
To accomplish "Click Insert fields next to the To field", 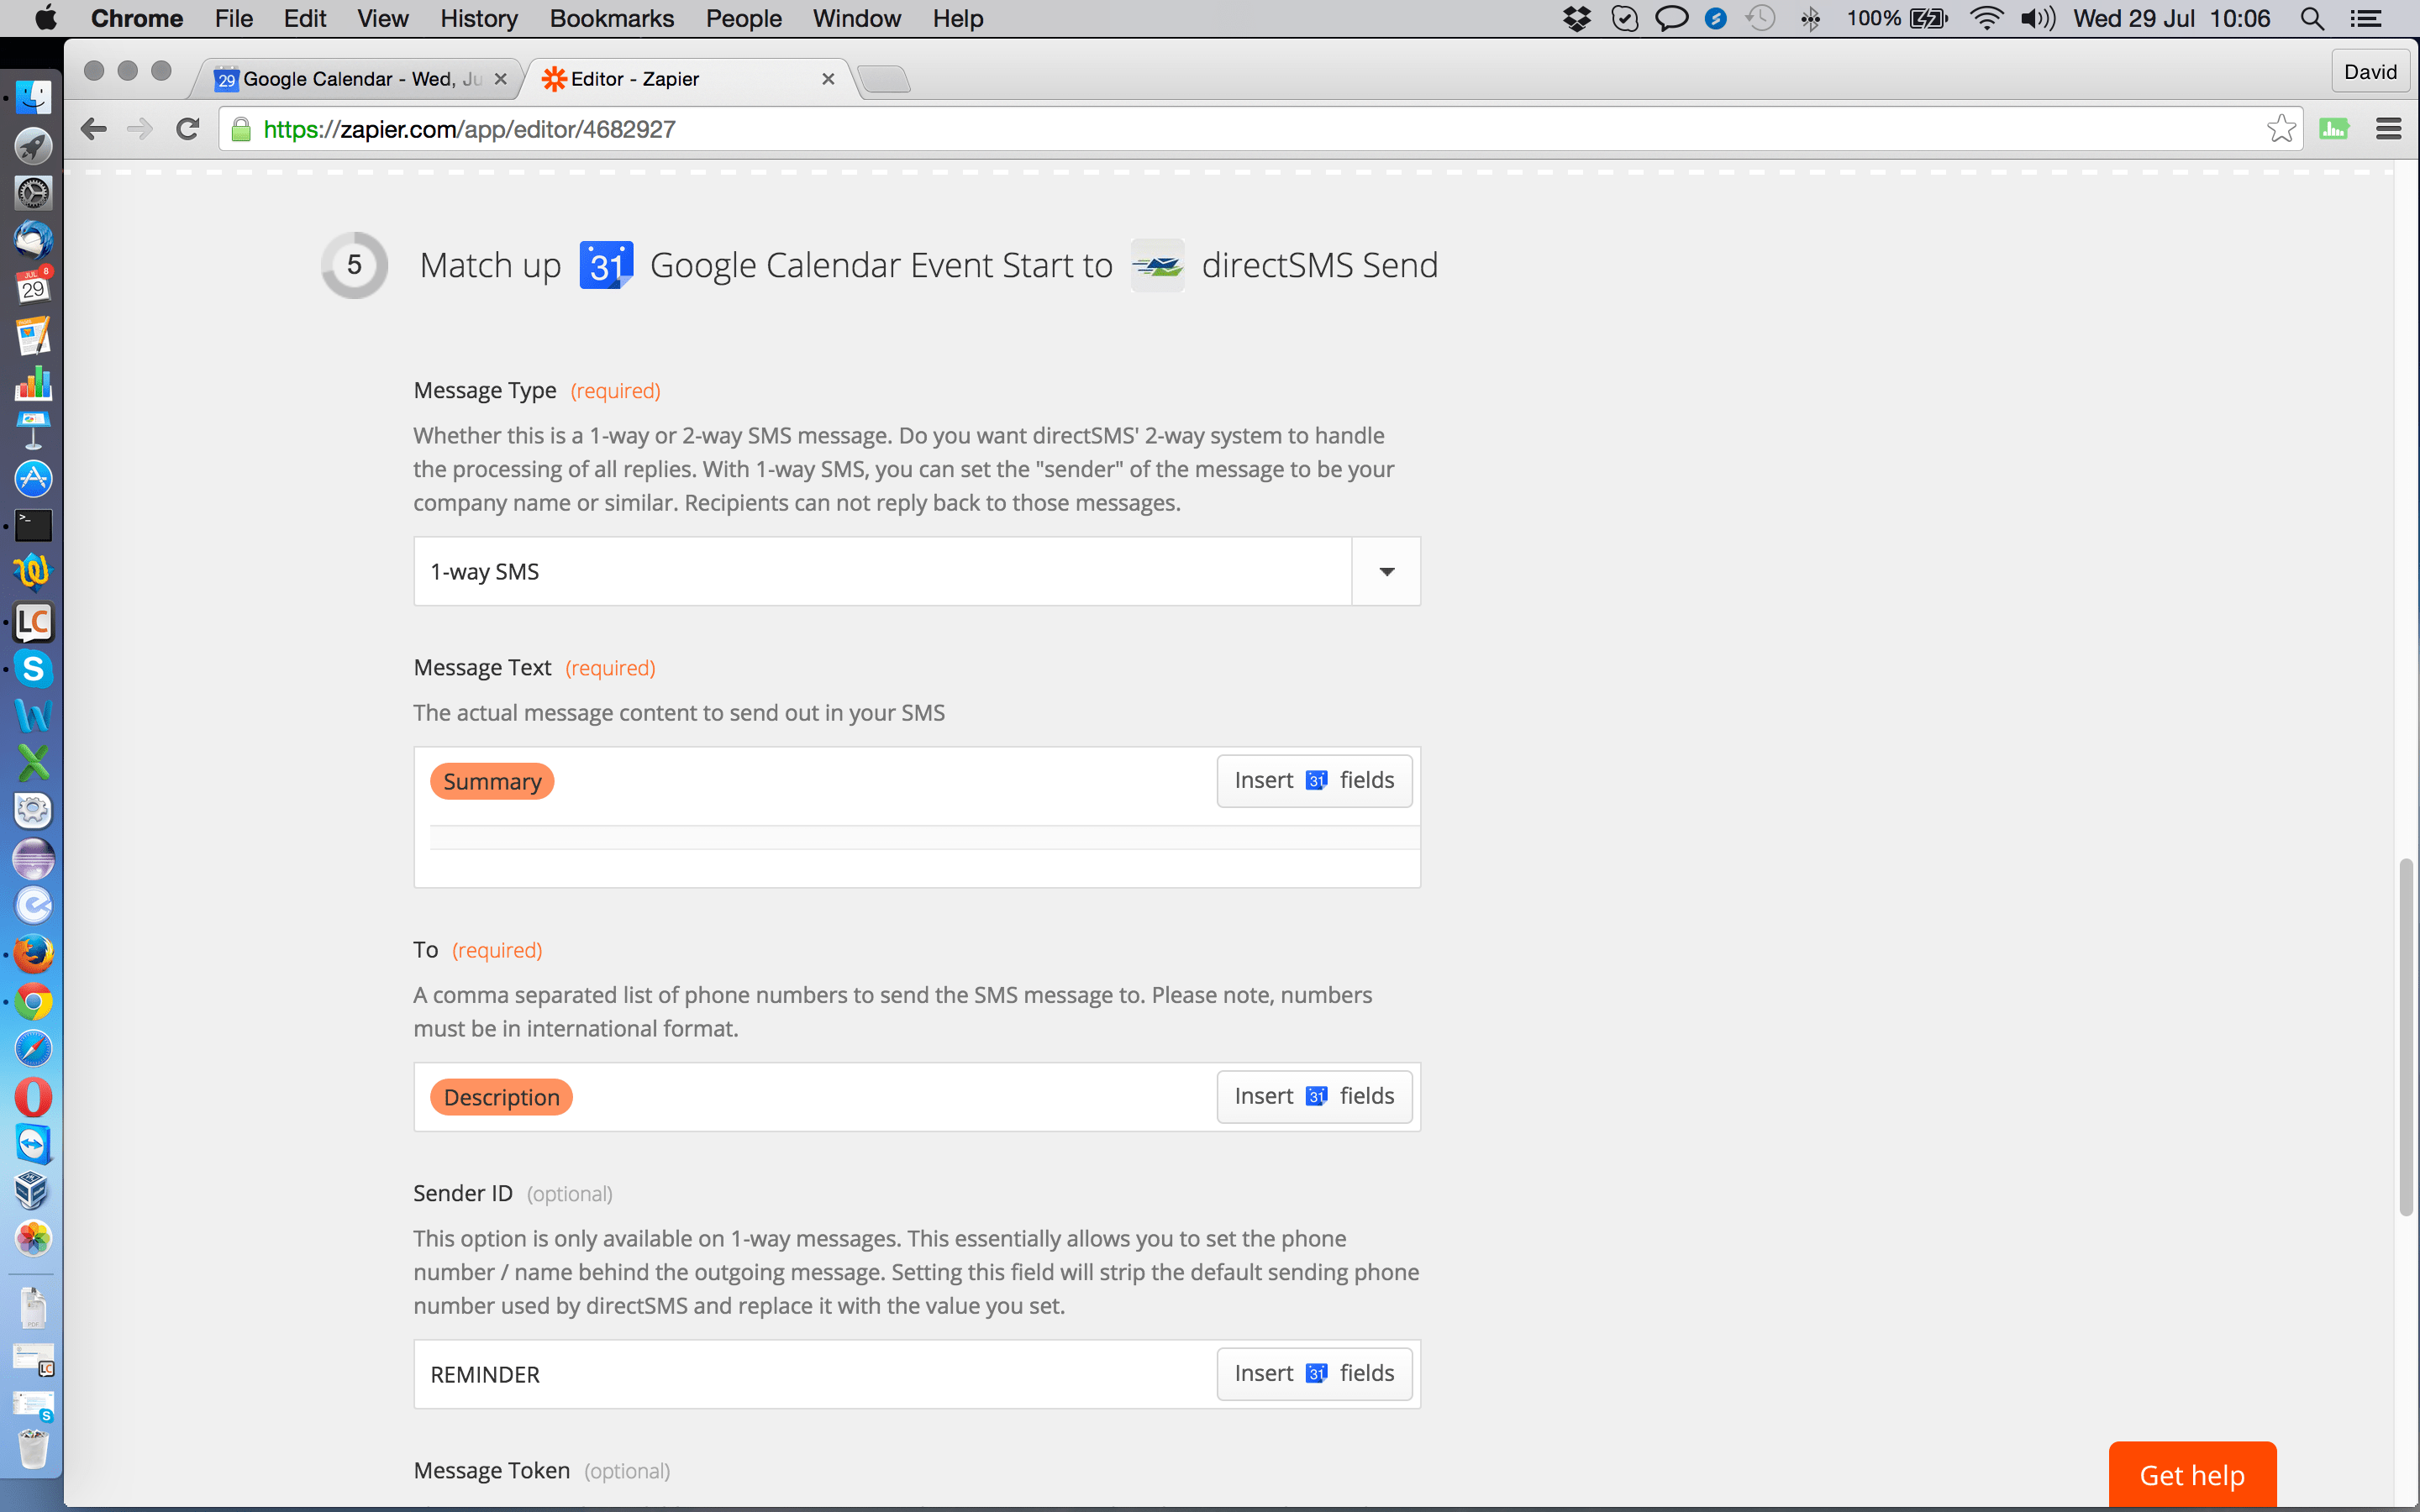I will click(x=1314, y=1096).
